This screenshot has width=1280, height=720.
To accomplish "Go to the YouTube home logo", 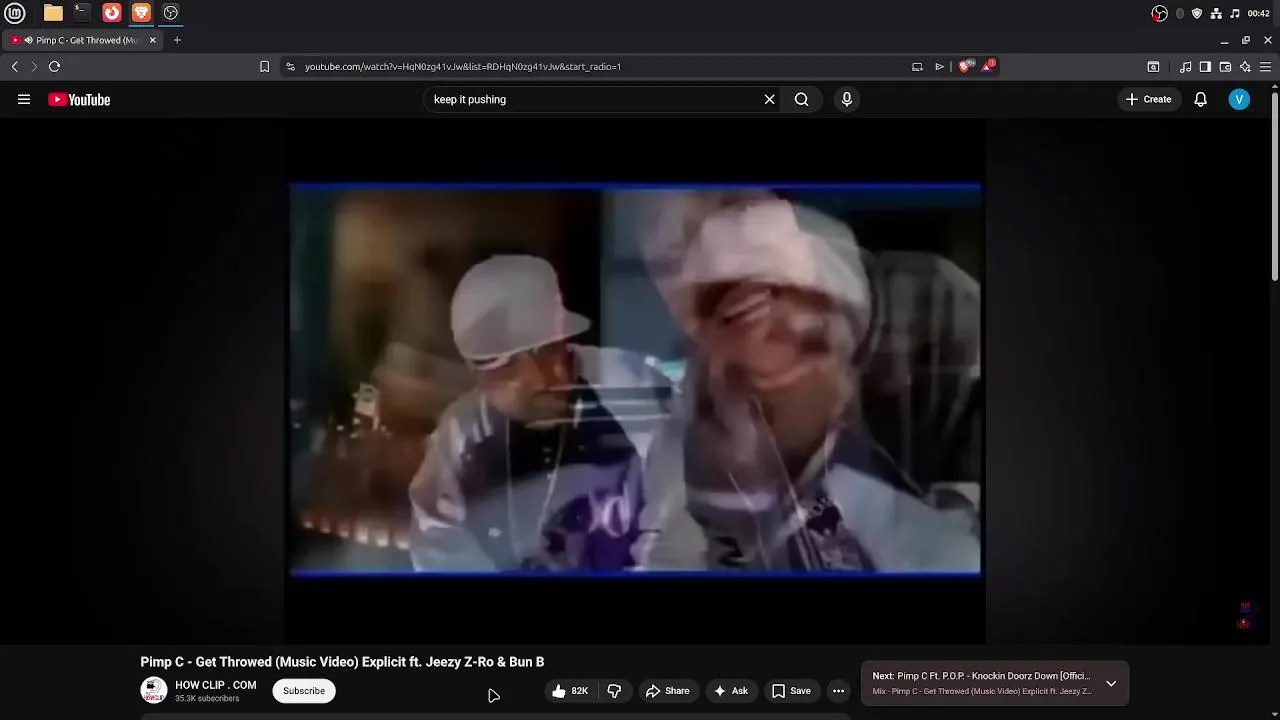I will coord(79,99).
